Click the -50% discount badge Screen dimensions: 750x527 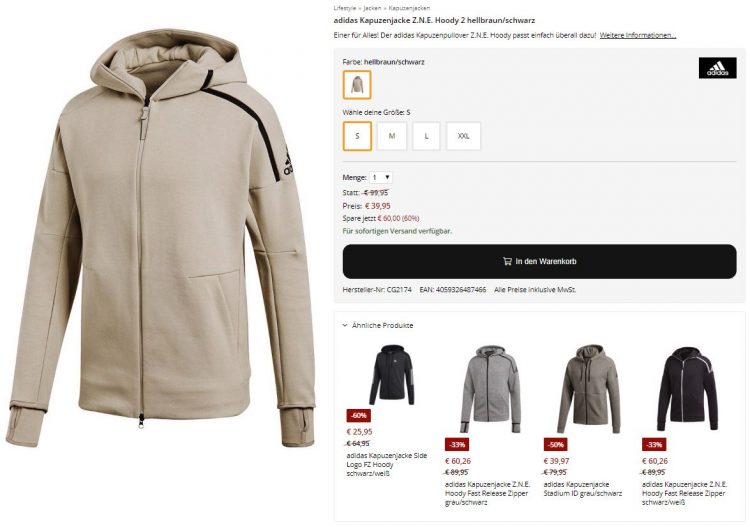555,445
